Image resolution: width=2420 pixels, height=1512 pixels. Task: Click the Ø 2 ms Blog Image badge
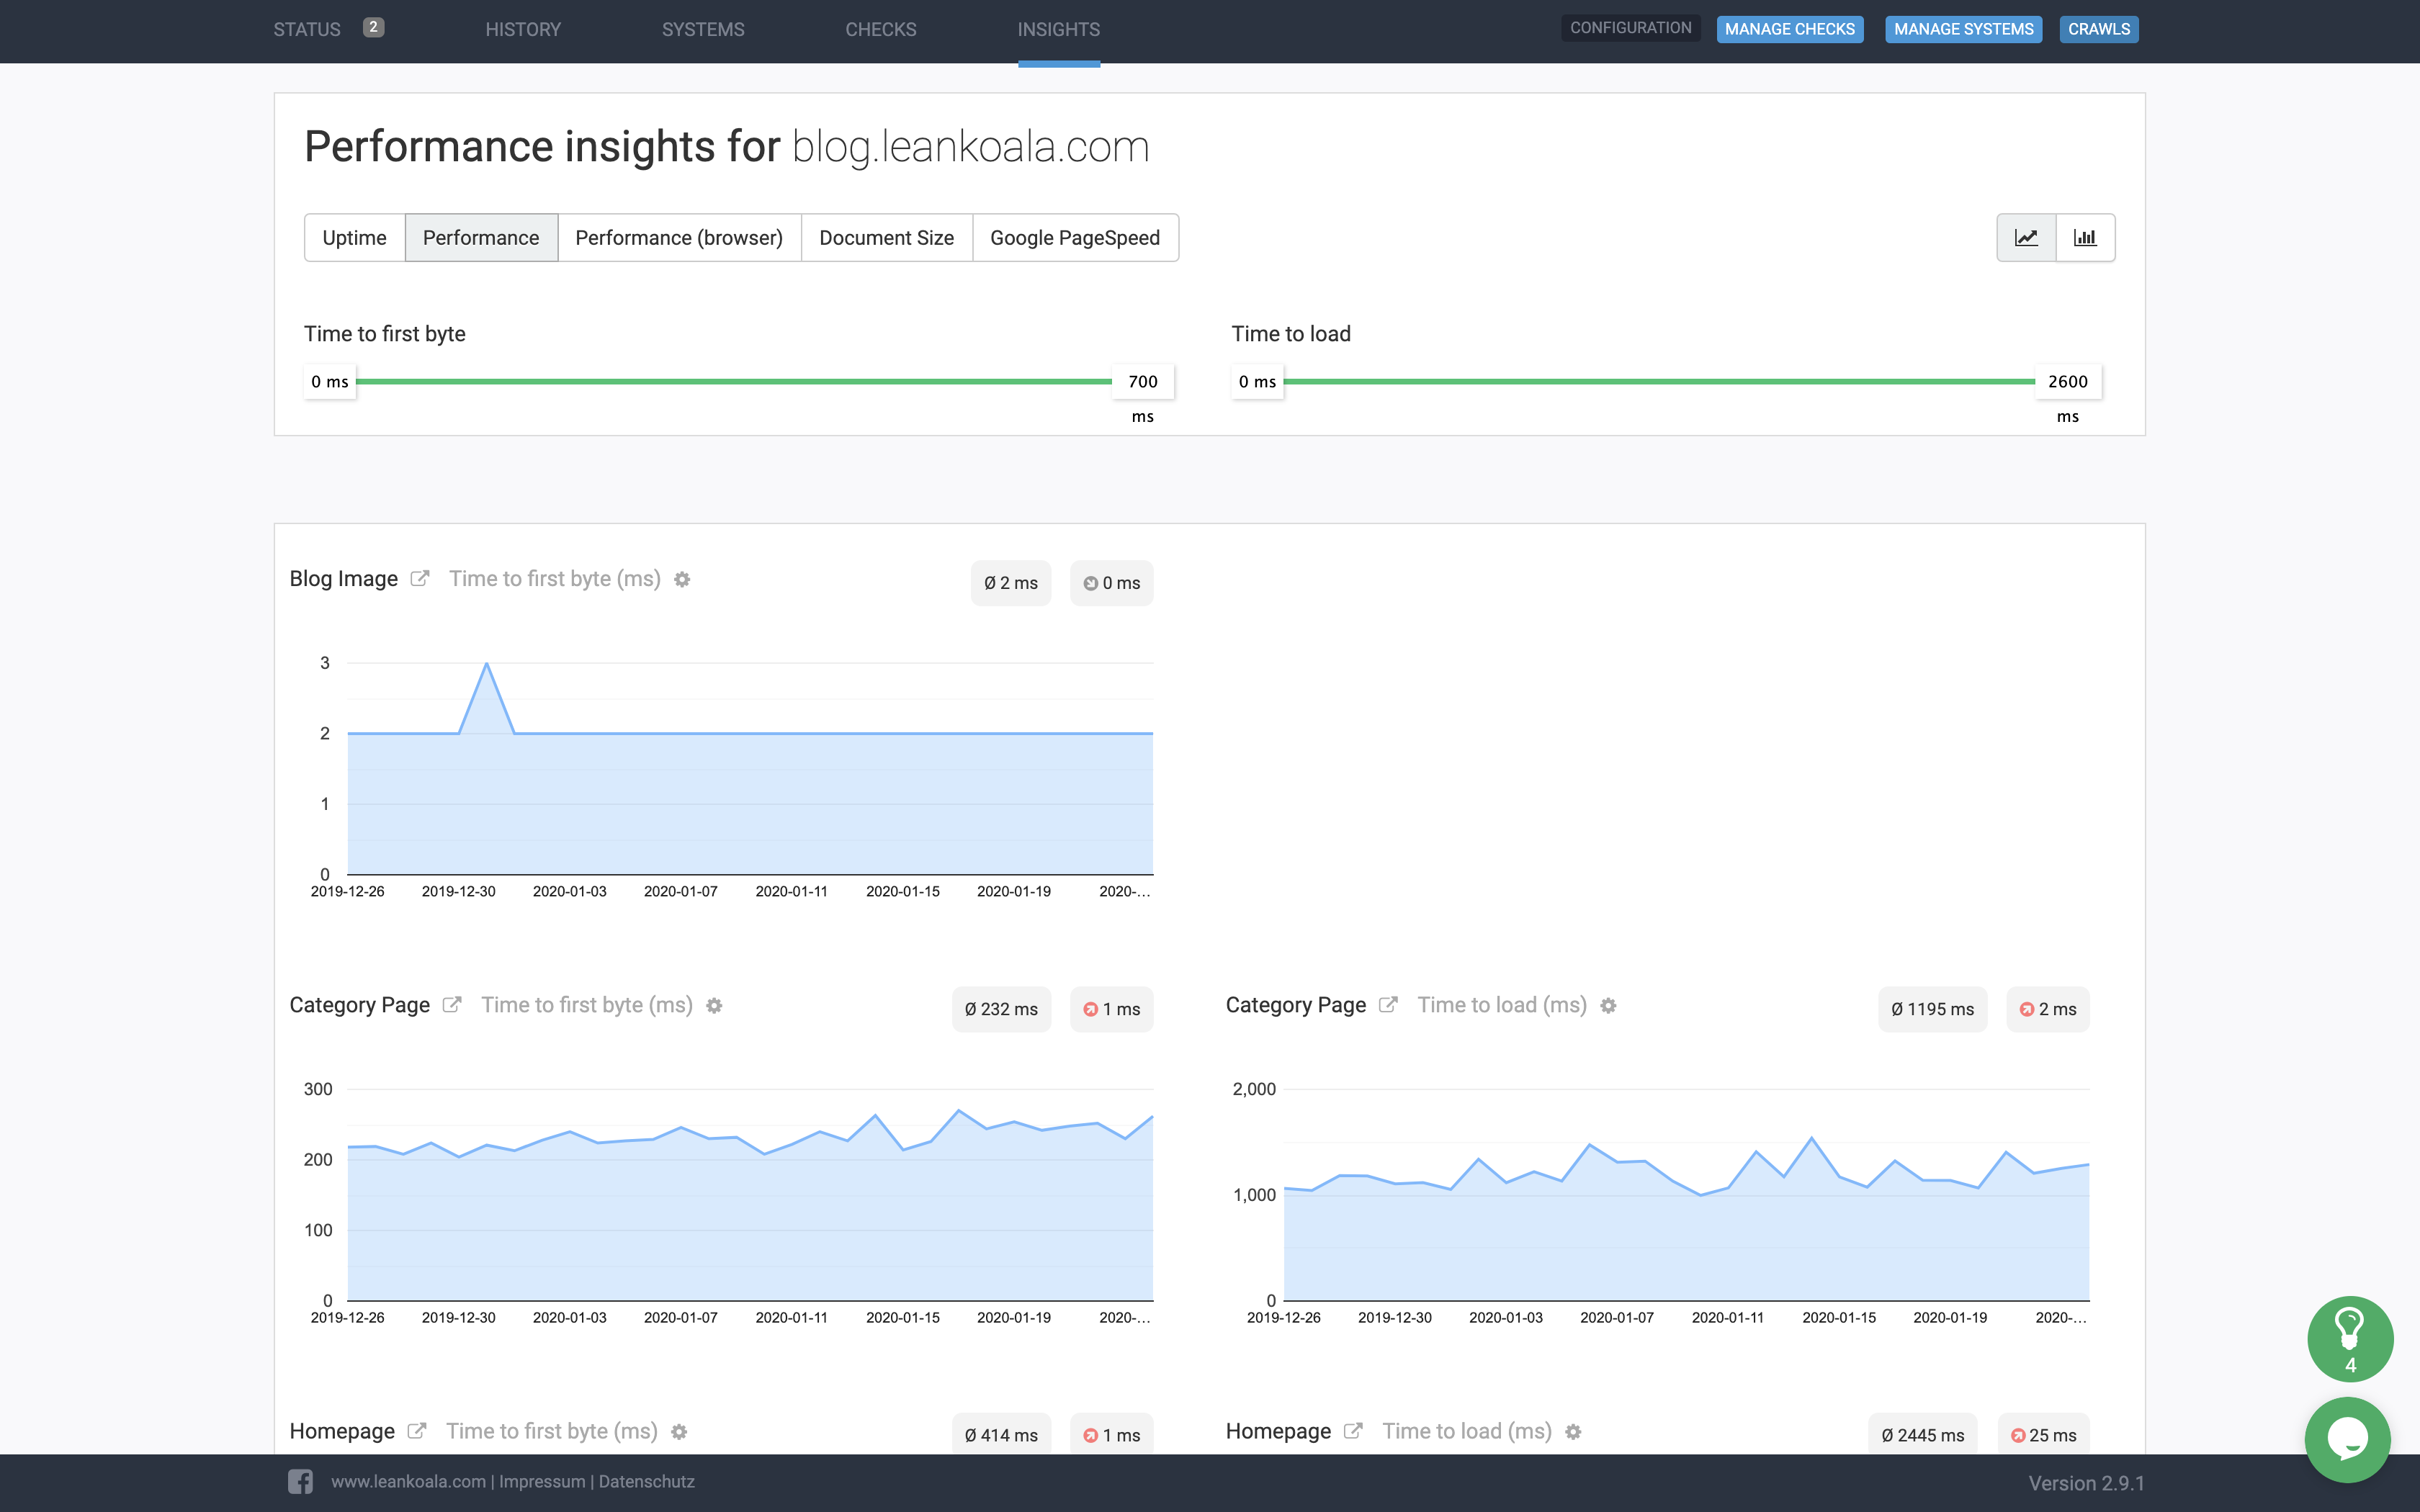[1011, 583]
